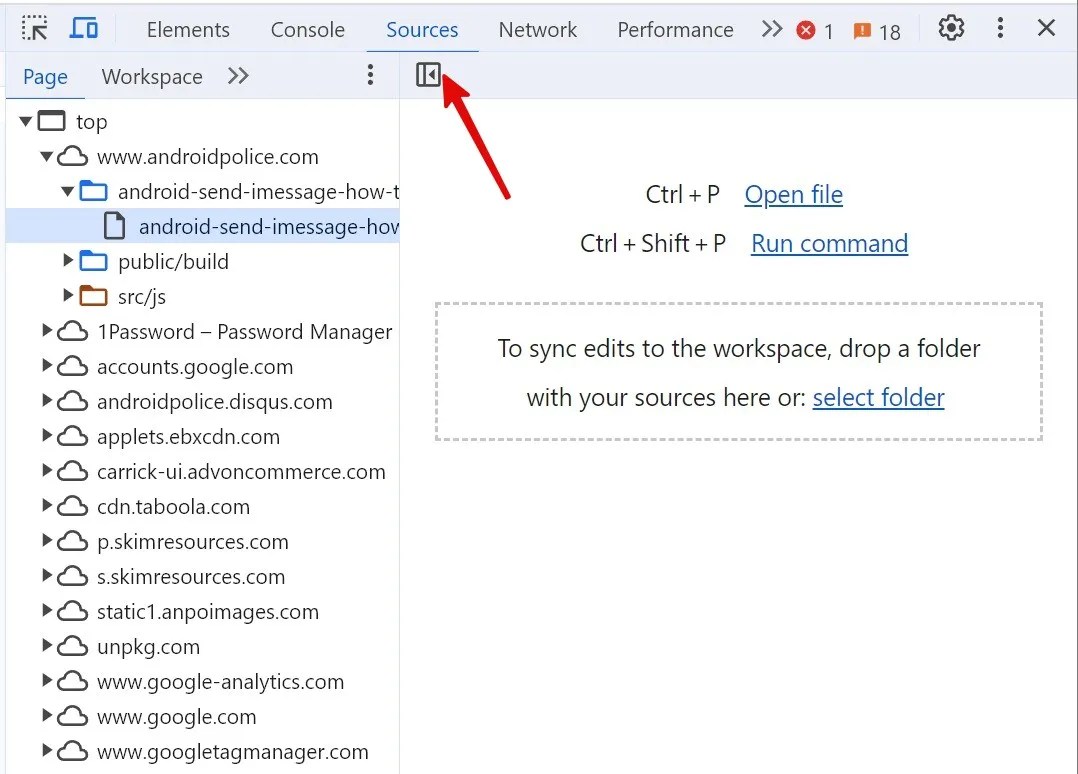The image size is (1078, 774).
Task: Click the document icon of the selected file
Action: [x=113, y=225]
